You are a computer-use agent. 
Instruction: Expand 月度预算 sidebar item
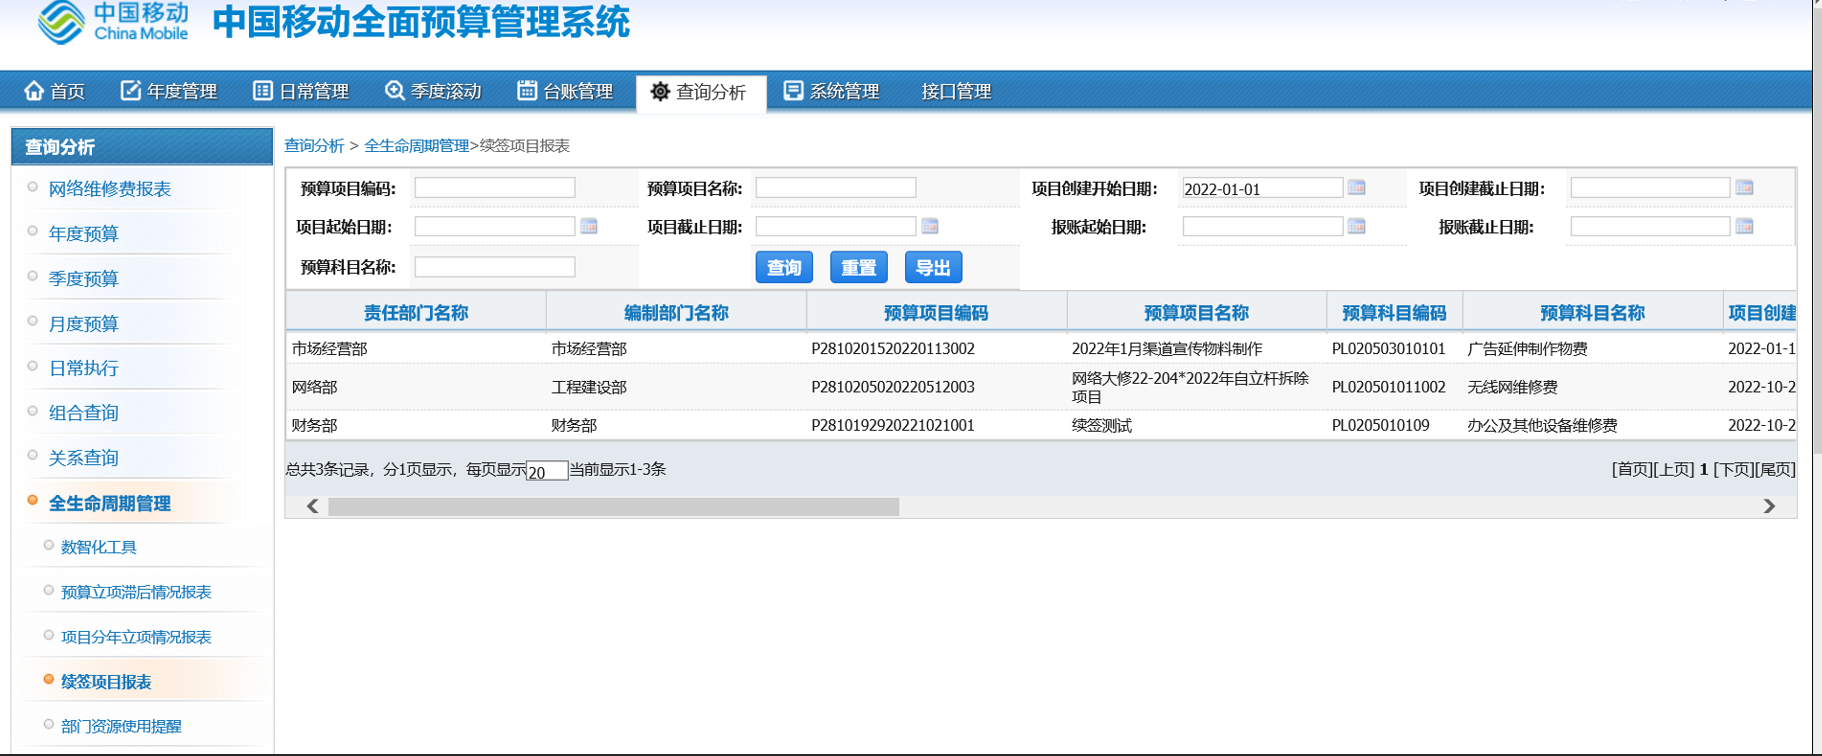pos(84,324)
